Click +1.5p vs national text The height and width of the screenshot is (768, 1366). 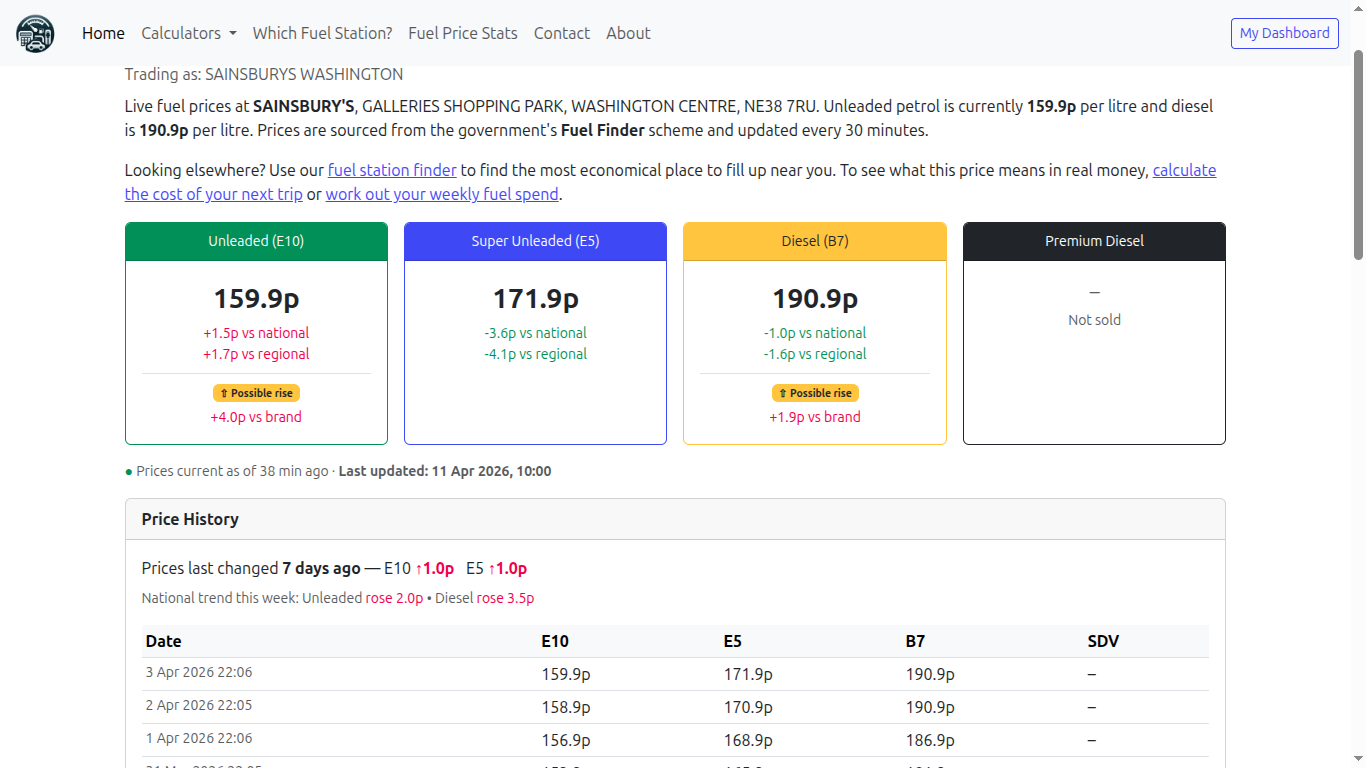(x=256, y=333)
